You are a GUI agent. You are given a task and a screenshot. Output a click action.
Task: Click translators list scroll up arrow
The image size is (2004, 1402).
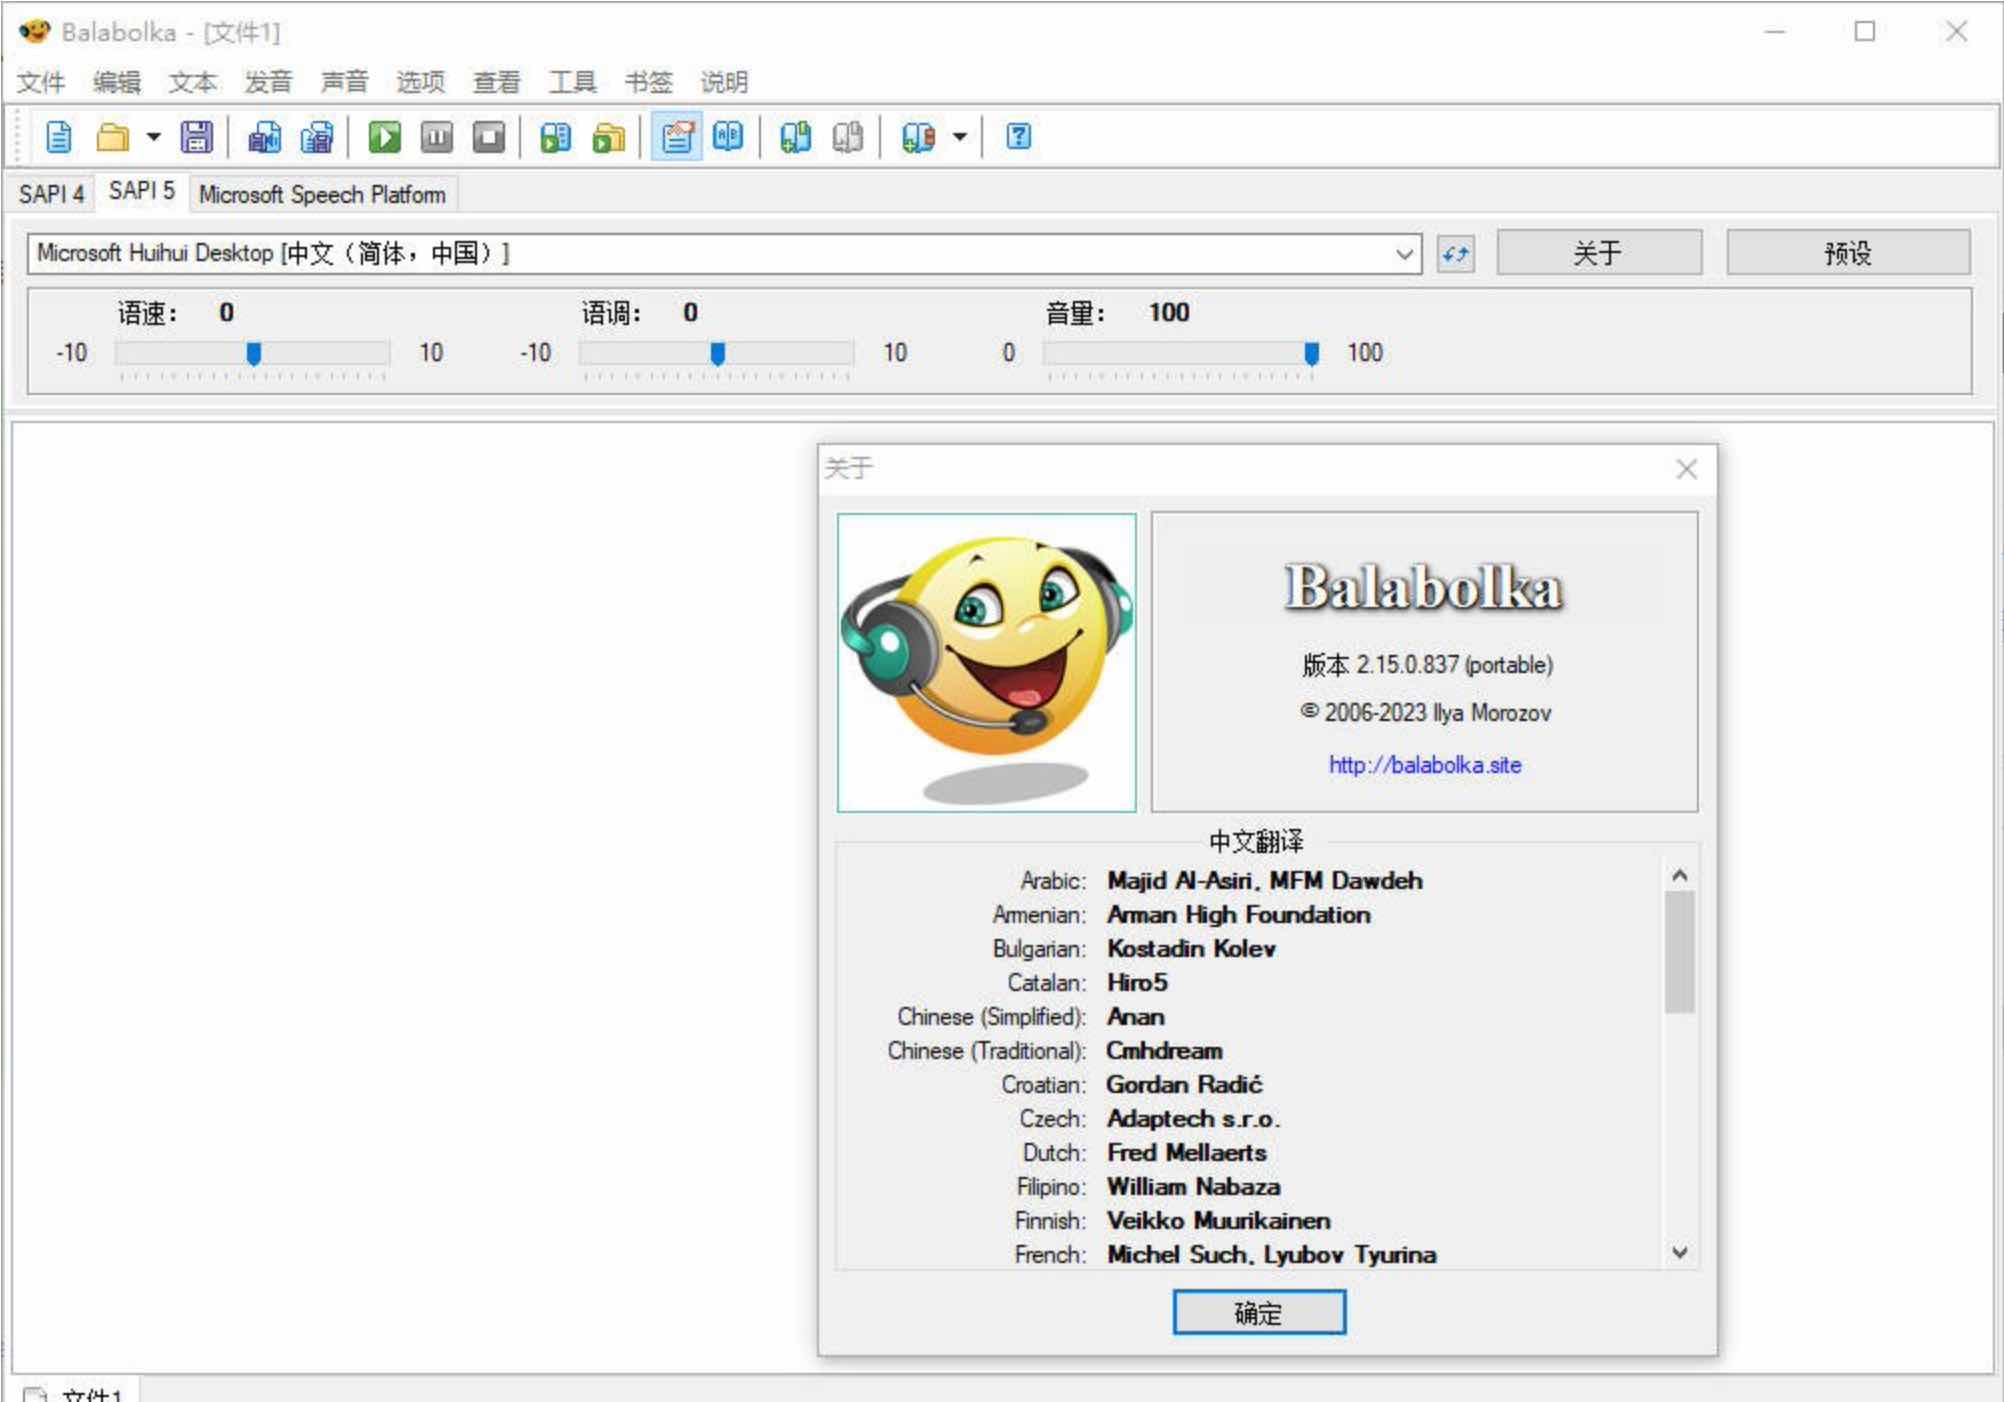click(1679, 876)
